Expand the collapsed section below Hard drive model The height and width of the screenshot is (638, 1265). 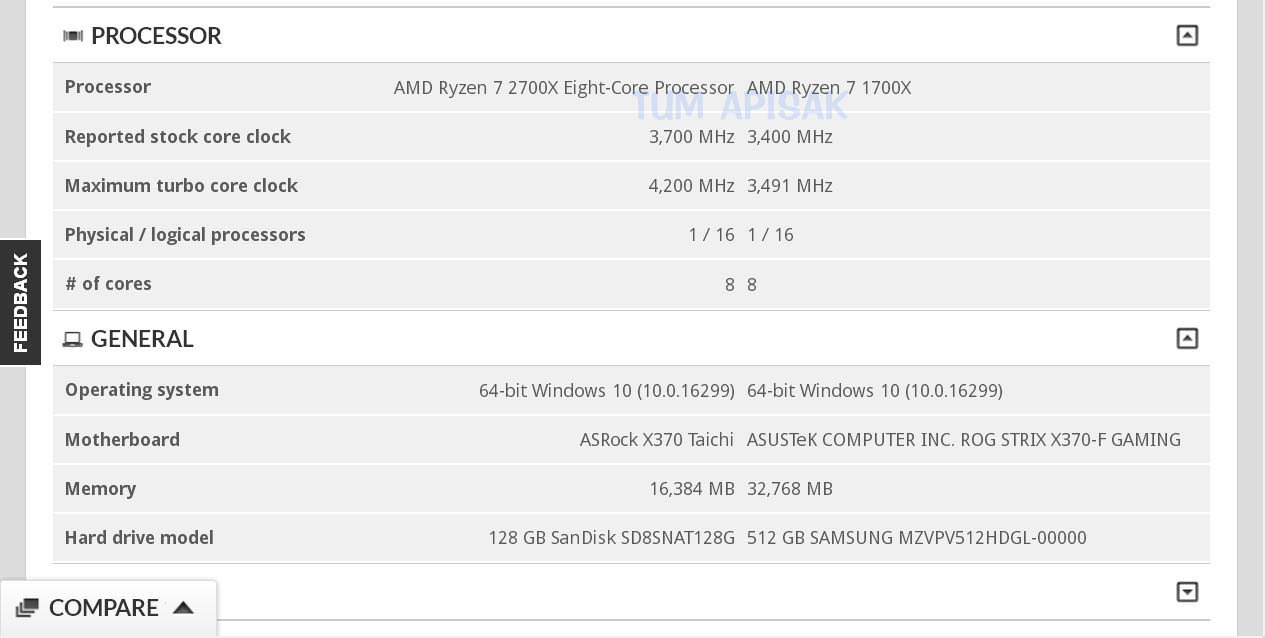1187,592
